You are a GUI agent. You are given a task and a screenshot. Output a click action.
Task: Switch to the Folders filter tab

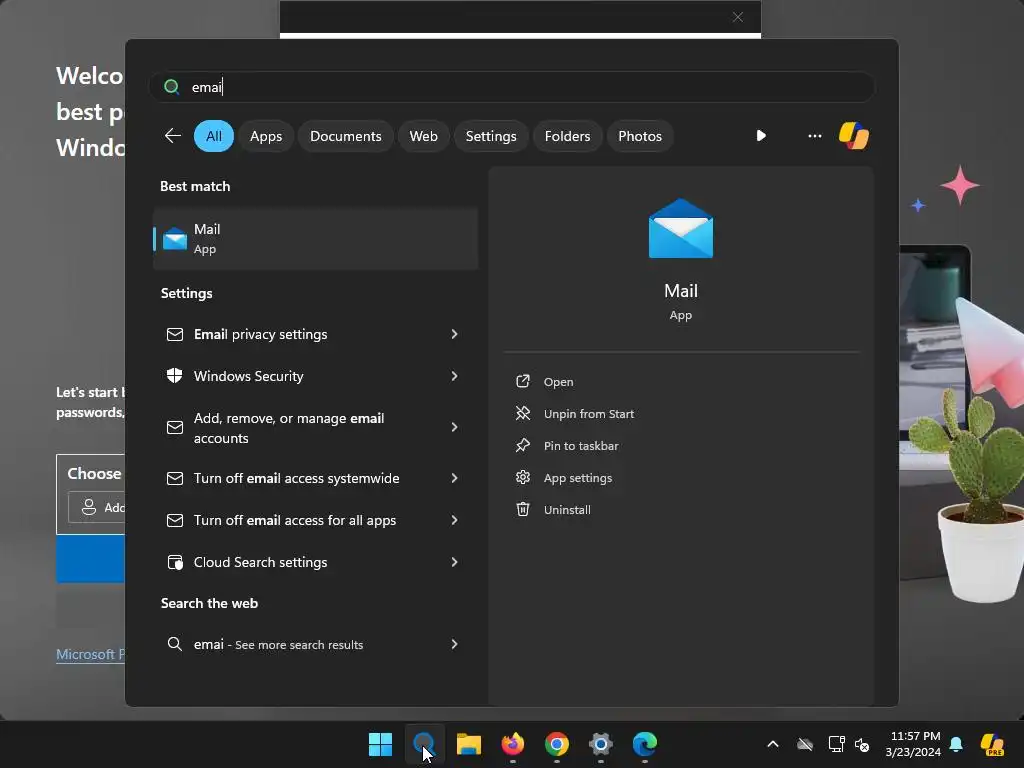point(568,136)
